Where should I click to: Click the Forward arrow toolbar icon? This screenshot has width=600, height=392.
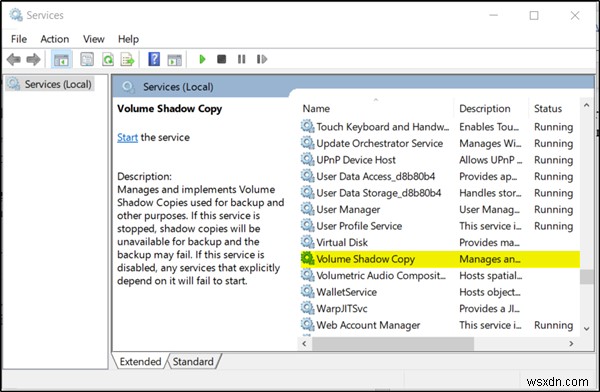[33, 59]
